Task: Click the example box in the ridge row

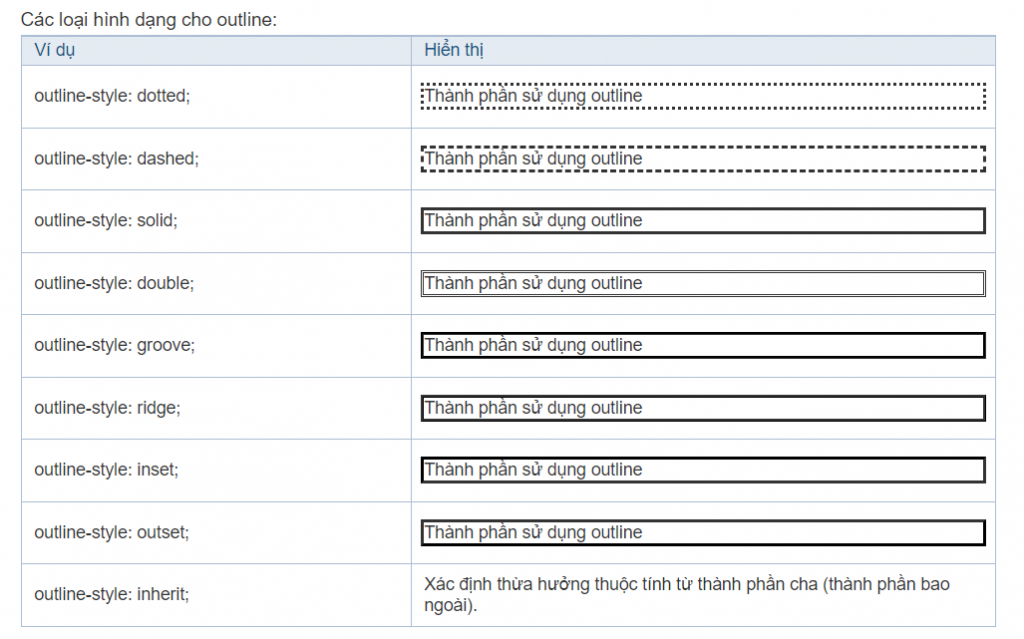Action: (x=703, y=408)
